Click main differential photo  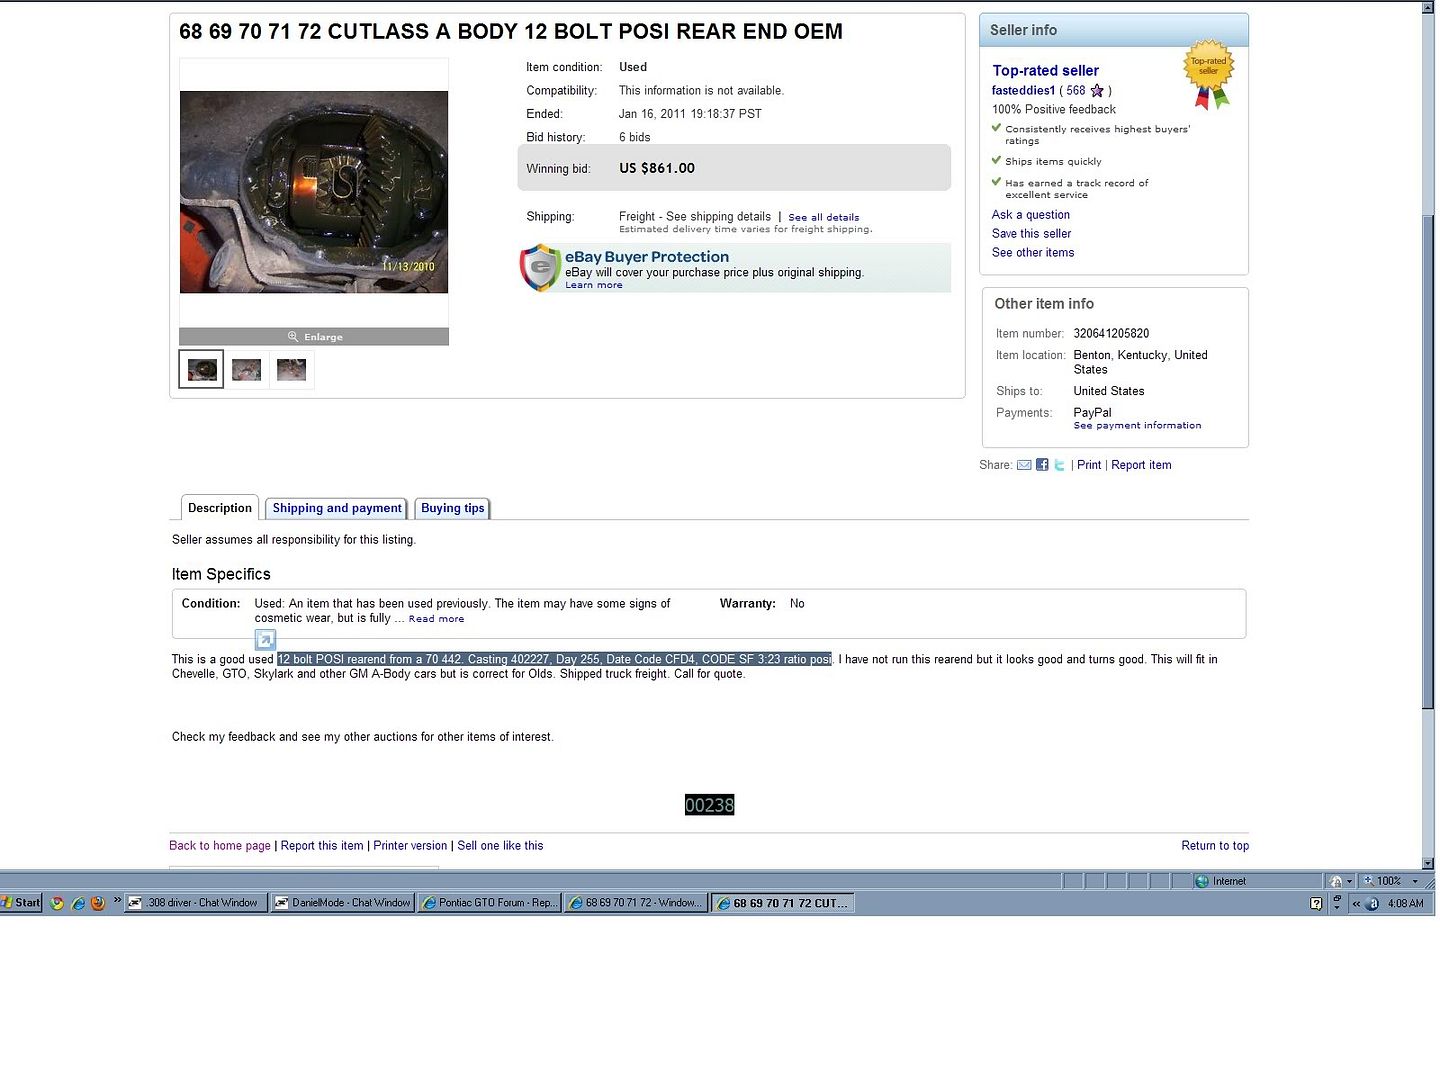pyautogui.click(x=314, y=192)
